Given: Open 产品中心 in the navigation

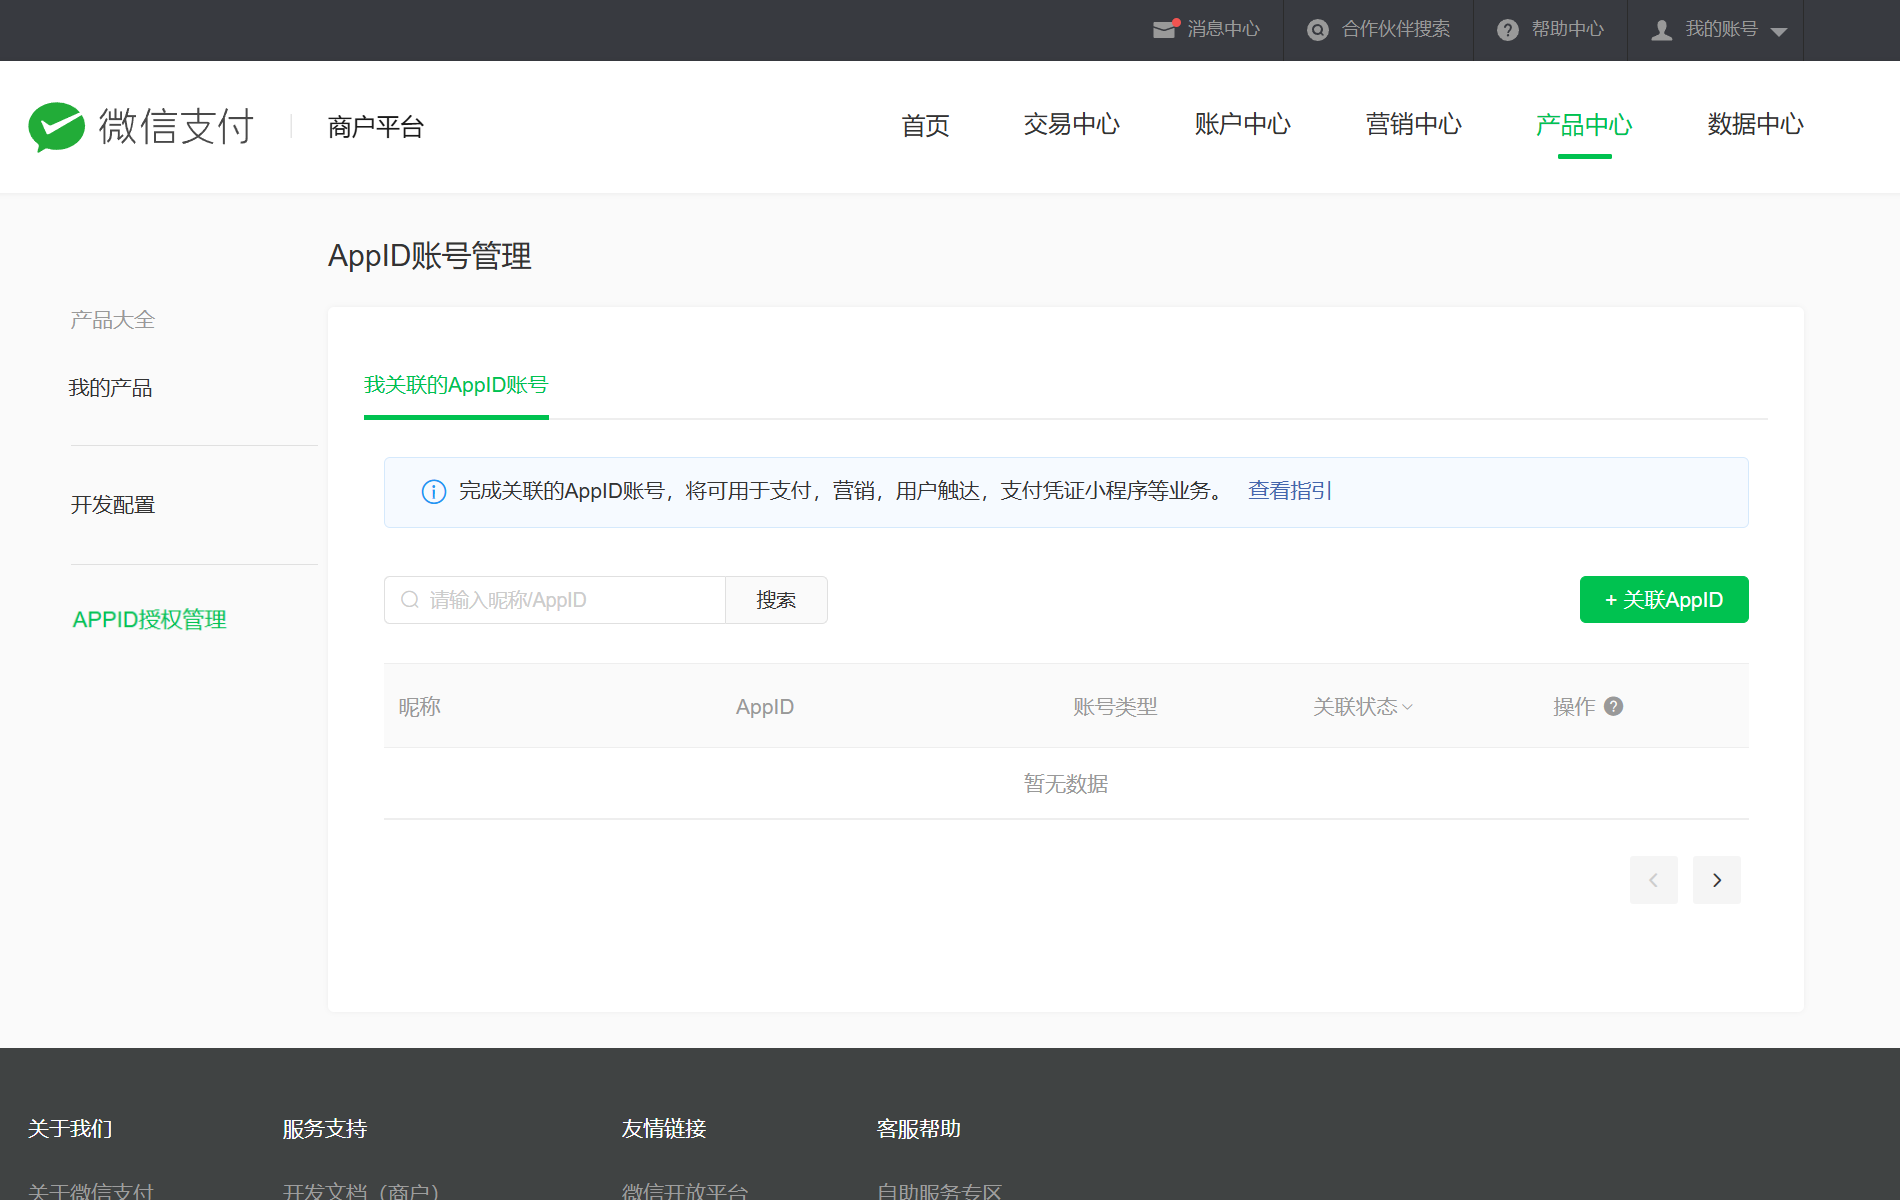Looking at the screenshot, I should pyautogui.click(x=1584, y=125).
